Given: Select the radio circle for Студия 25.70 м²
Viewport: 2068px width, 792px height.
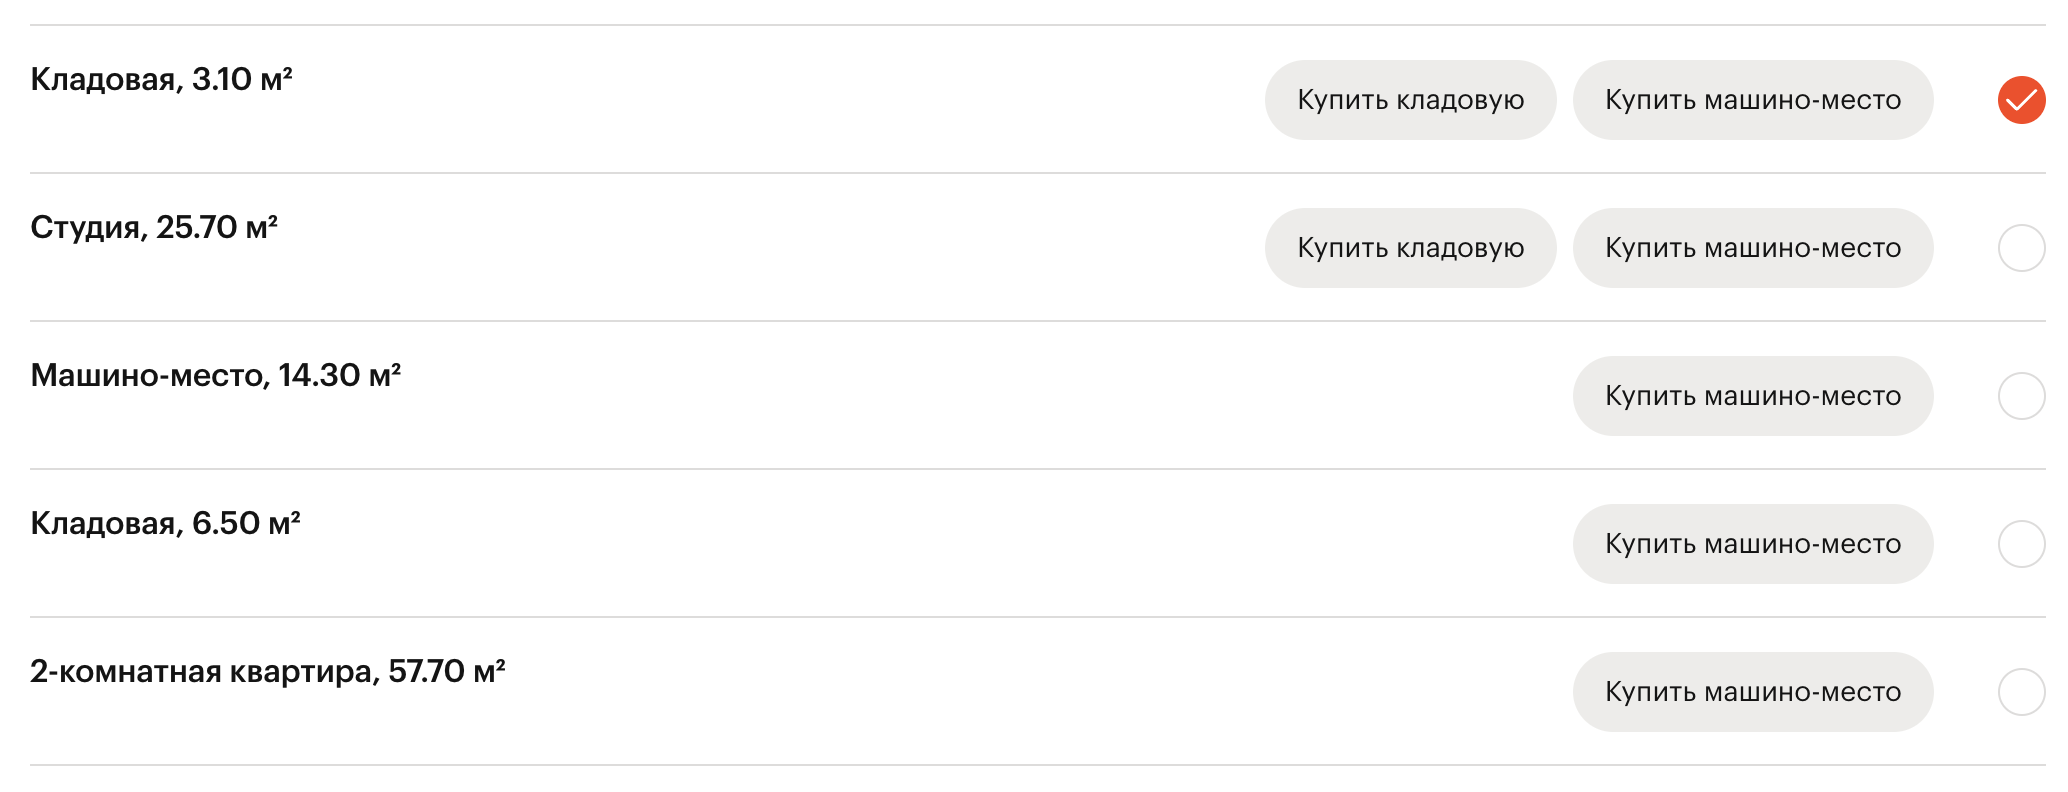Looking at the screenshot, I should pyautogui.click(x=2021, y=248).
